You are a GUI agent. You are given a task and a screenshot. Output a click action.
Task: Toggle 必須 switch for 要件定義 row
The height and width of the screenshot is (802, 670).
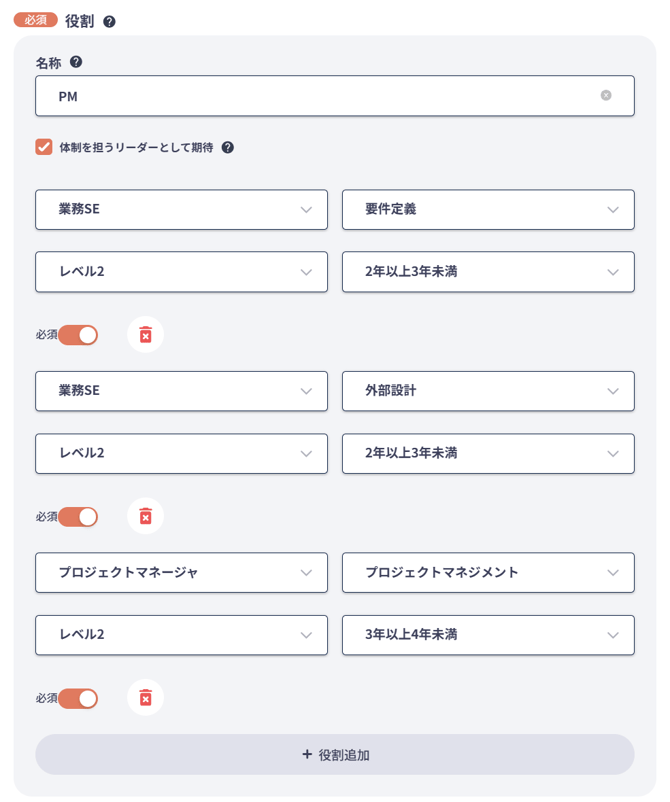click(78, 335)
